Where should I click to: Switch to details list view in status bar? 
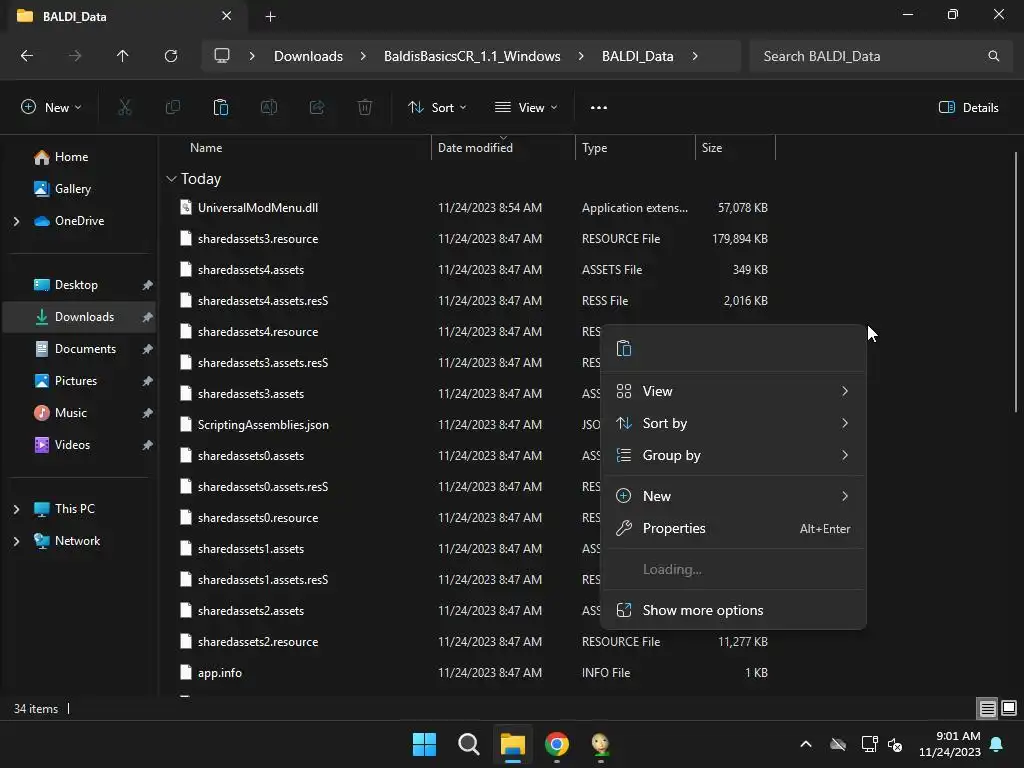coord(987,708)
